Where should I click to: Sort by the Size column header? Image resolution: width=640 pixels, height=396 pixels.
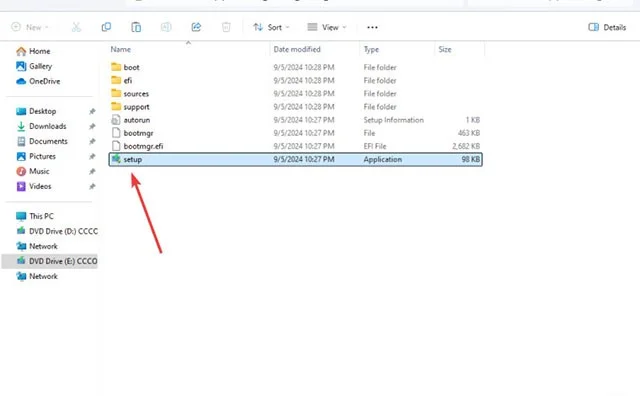(x=445, y=49)
